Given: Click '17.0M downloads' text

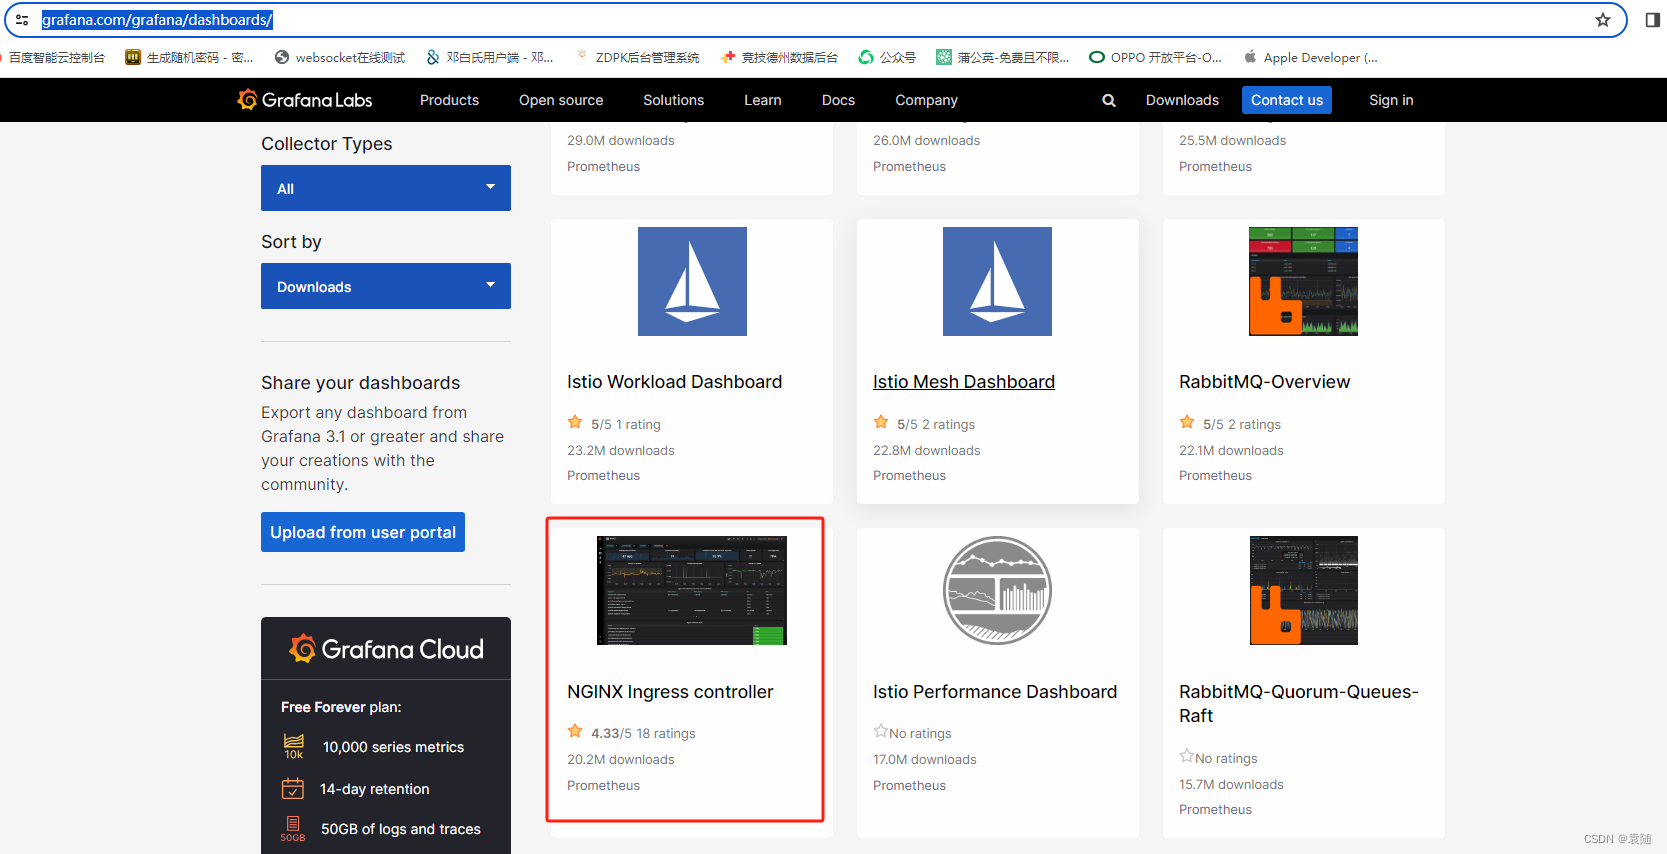Looking at the screenshot, I should 925,760.
